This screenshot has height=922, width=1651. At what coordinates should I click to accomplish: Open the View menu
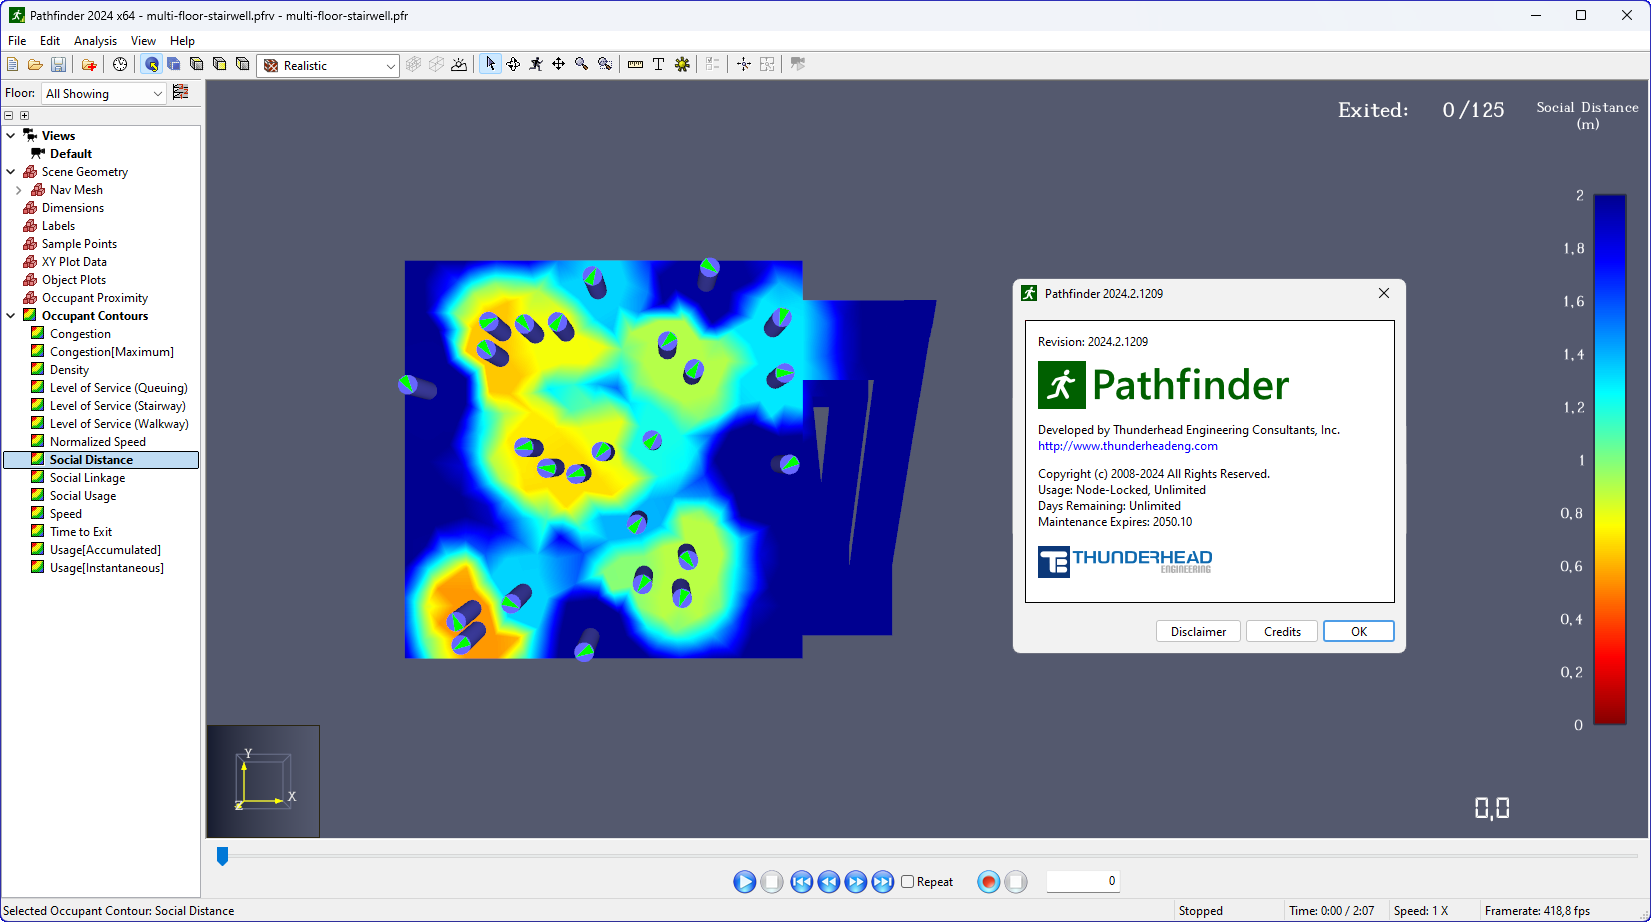[x=142, y=41]
